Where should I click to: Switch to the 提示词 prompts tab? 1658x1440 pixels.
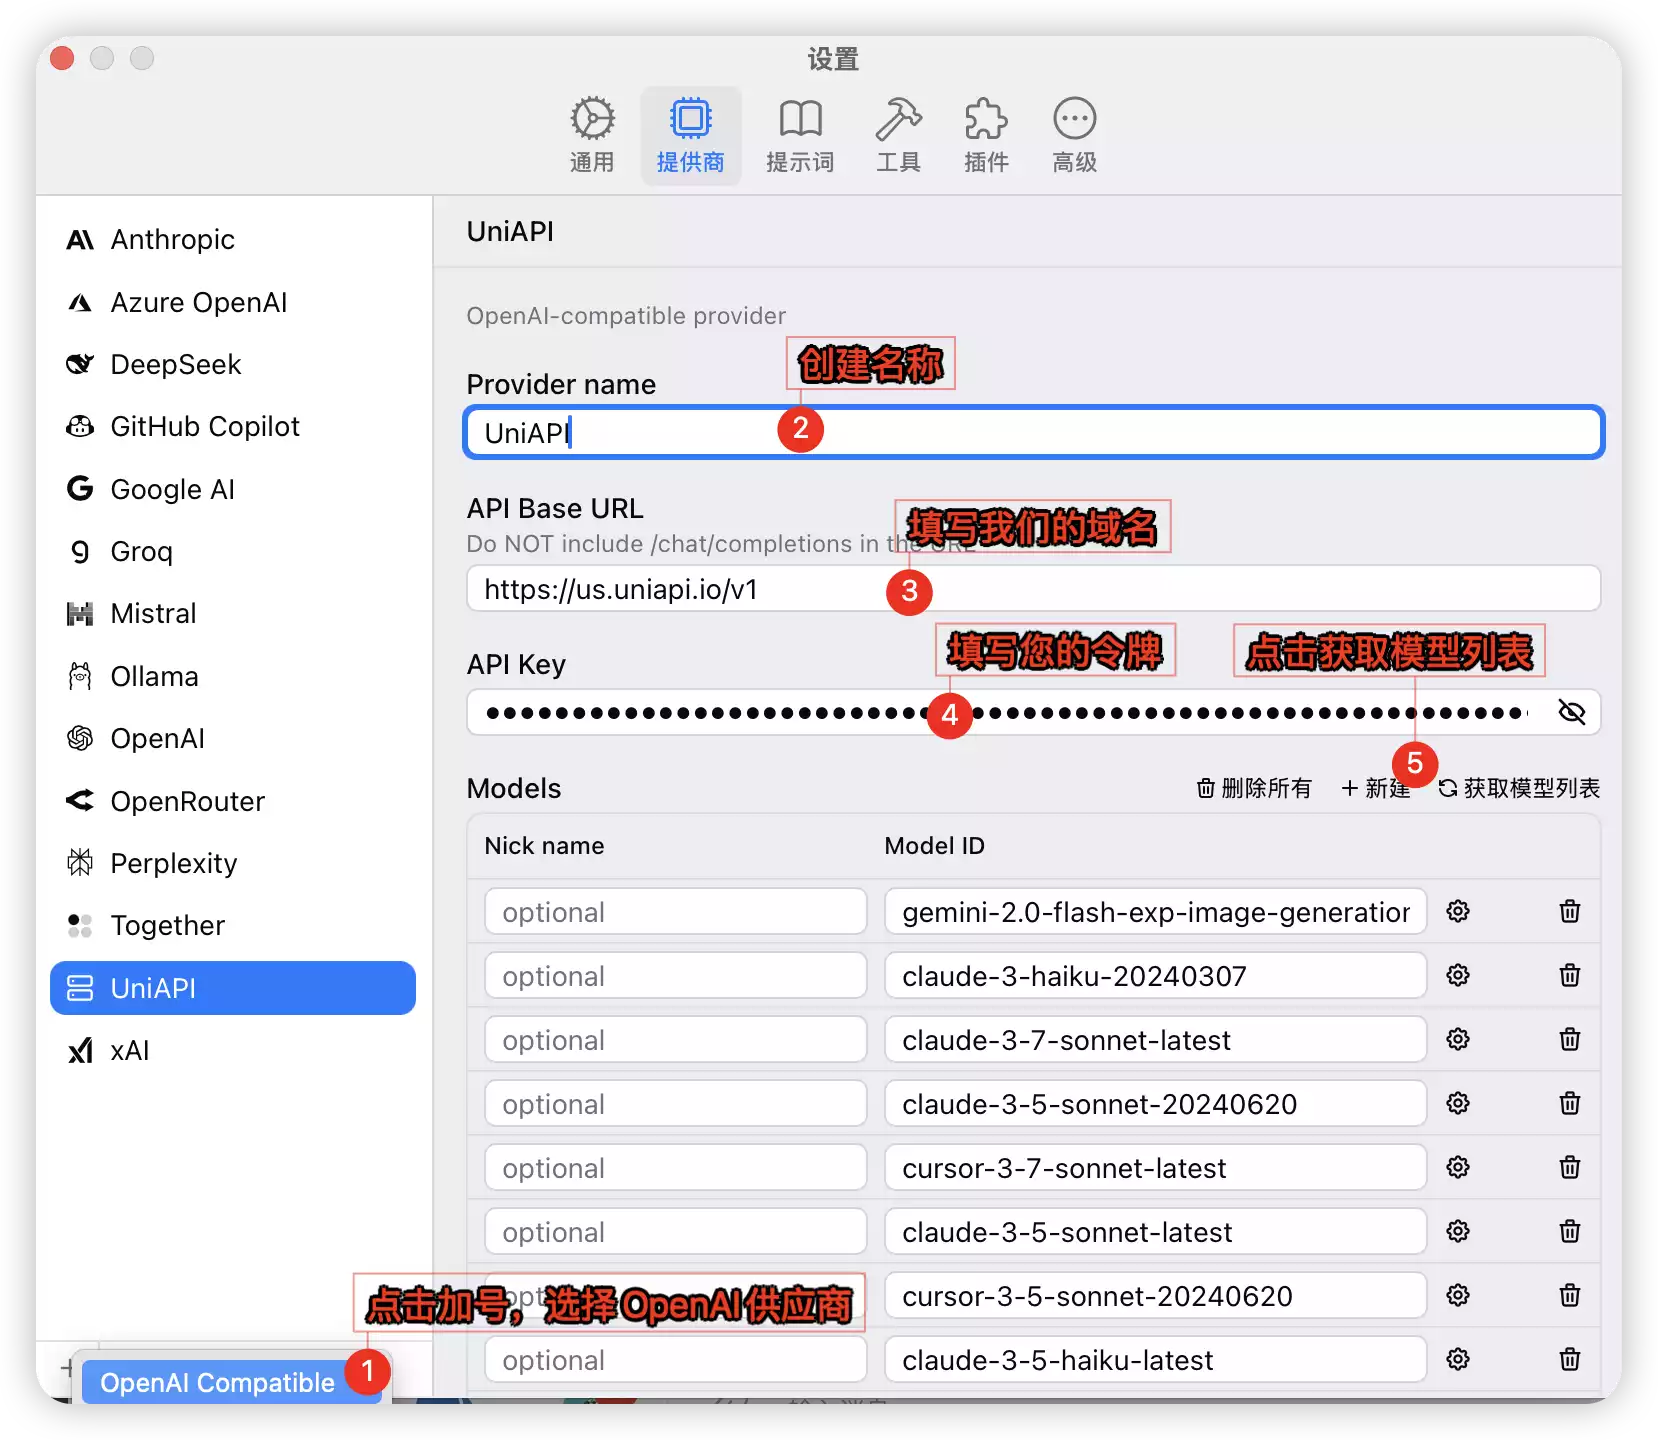(799, 136)
